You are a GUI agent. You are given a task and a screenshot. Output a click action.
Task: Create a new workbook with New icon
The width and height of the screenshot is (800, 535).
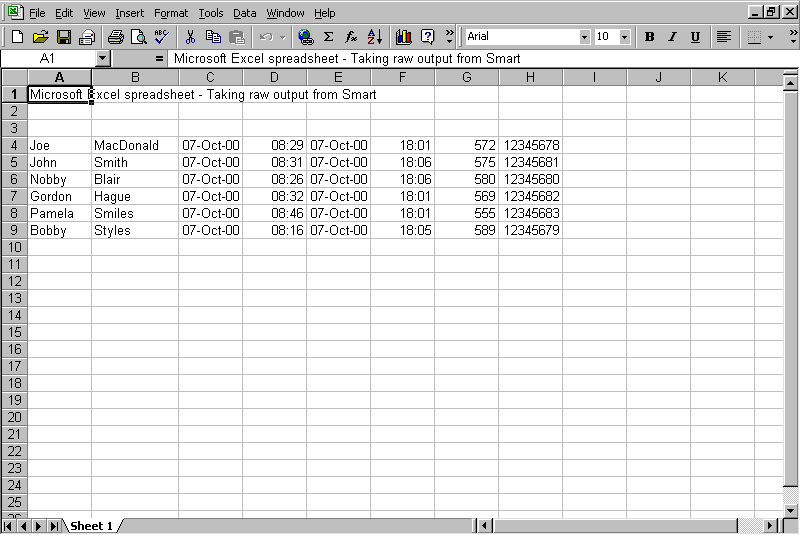pos(17,37)
